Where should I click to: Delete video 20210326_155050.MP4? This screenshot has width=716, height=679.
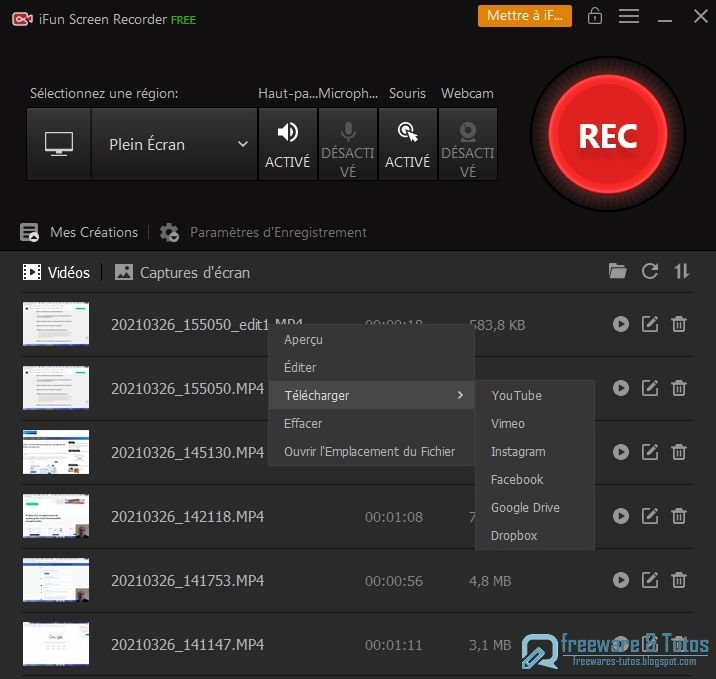coord(679,388)
